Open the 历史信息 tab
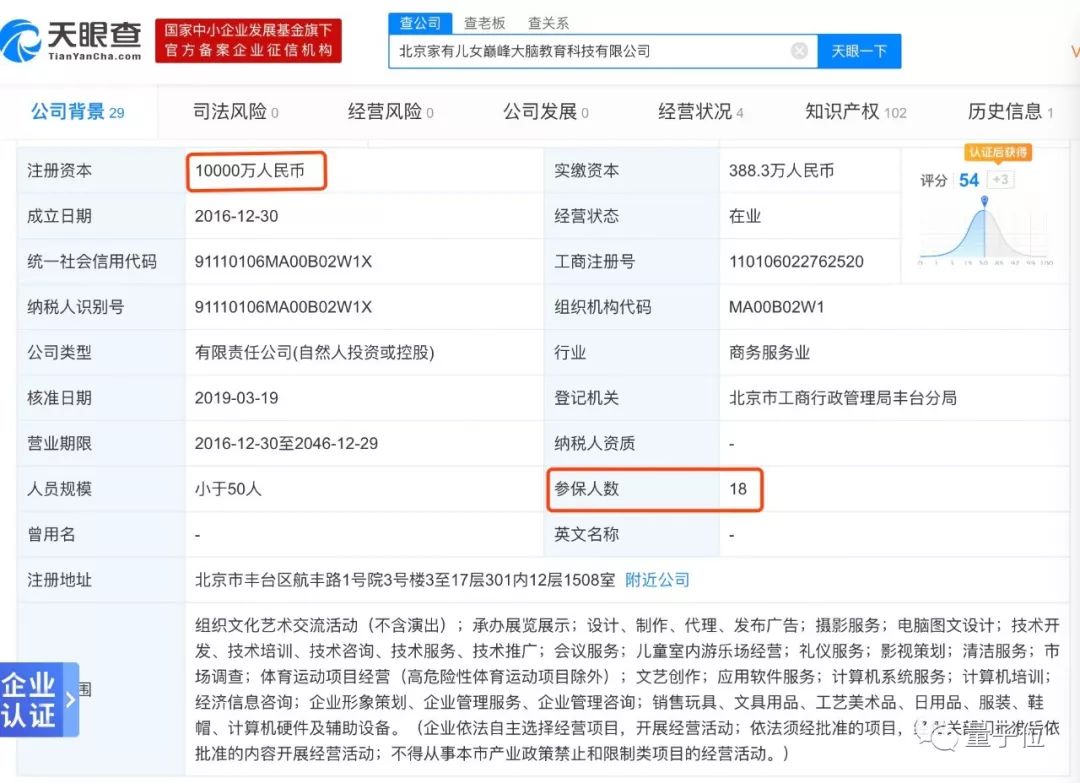1080x783 pixels. pos(1010,112)
